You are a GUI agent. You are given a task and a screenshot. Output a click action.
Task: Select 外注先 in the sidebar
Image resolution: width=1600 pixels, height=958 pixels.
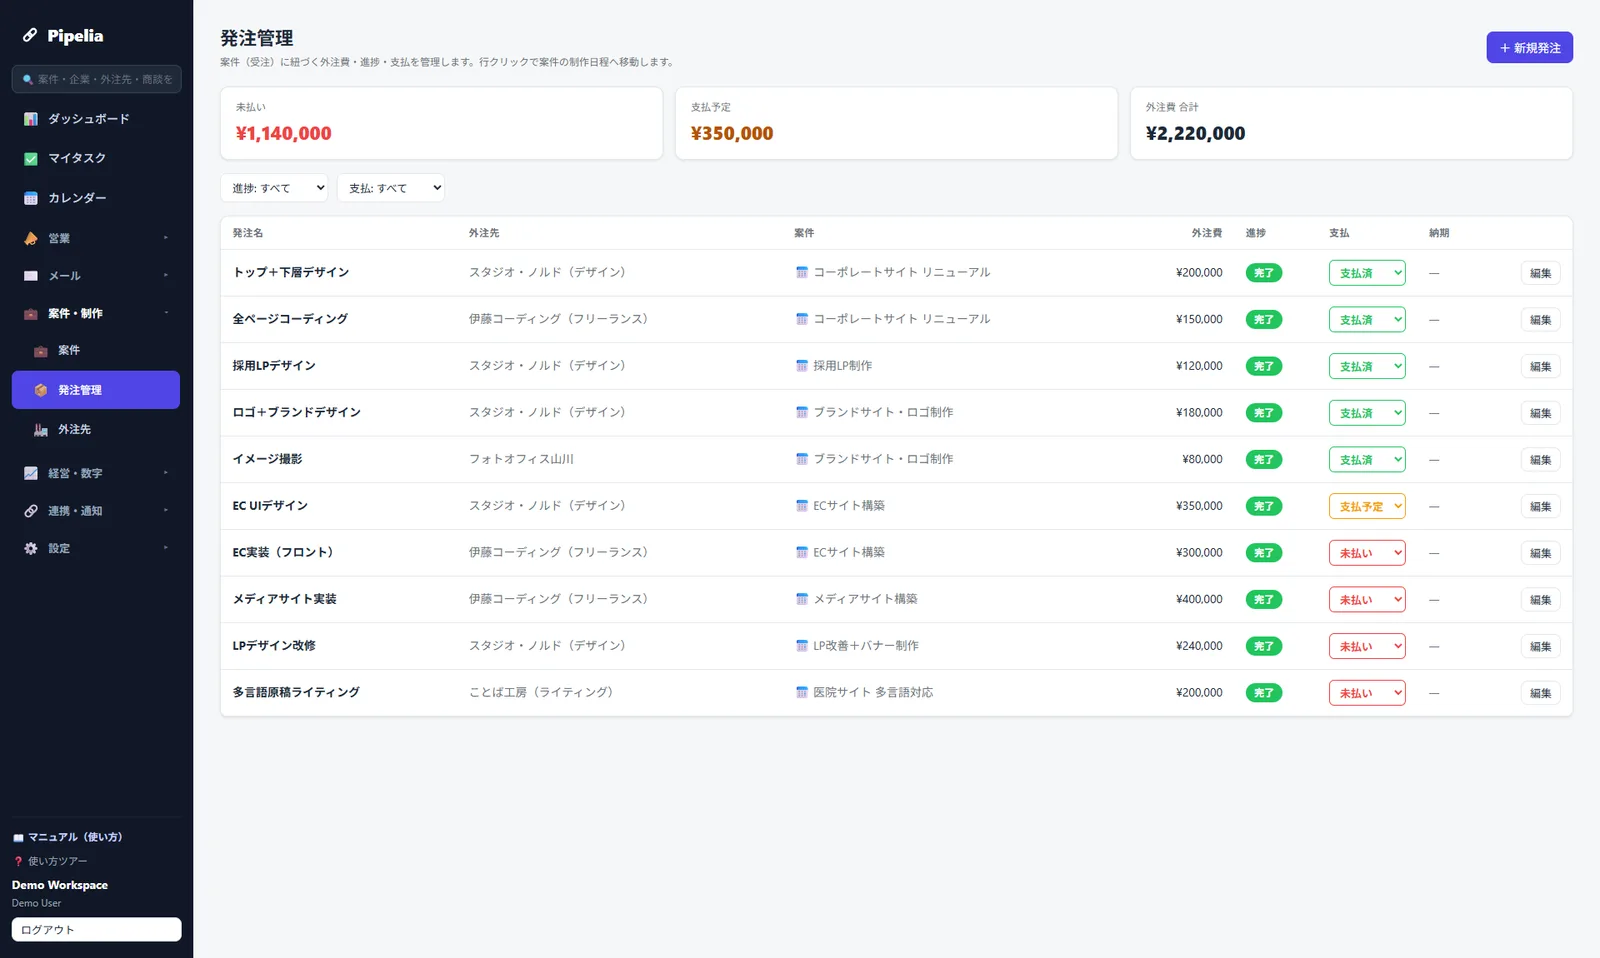(96, 430)
